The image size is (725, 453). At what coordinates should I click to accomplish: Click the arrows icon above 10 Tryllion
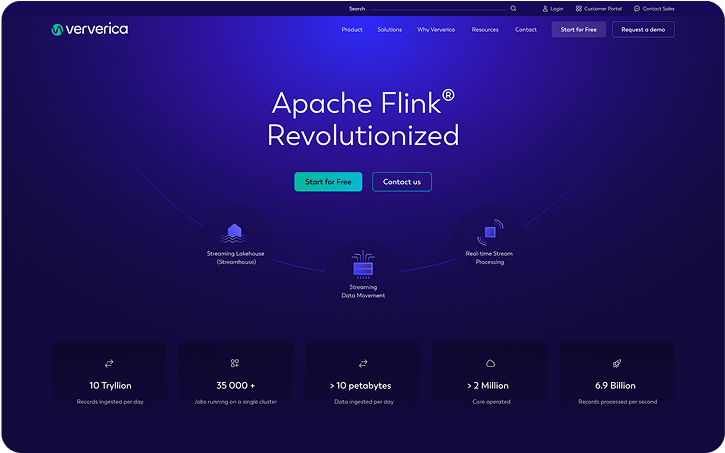109,364
